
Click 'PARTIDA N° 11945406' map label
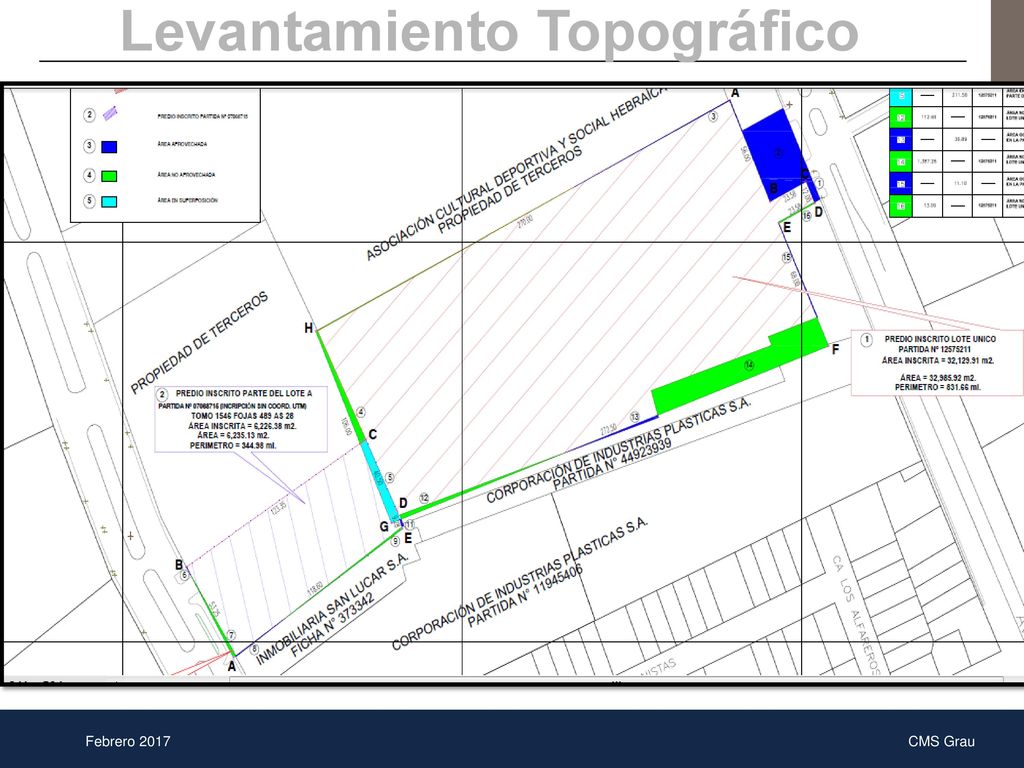[525, 596]
